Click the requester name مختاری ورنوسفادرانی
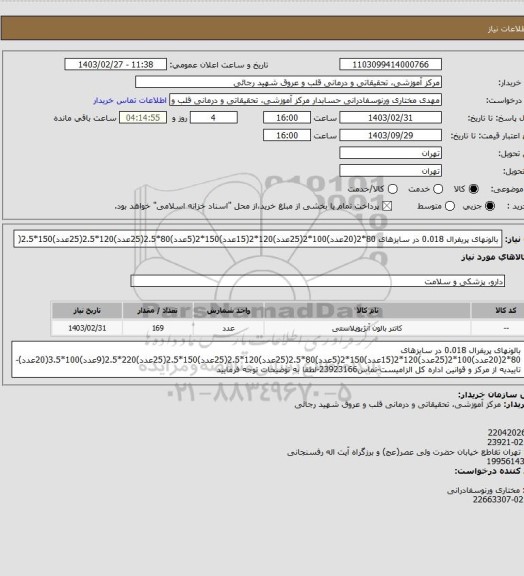524x576 pixels. pos(484,490)
